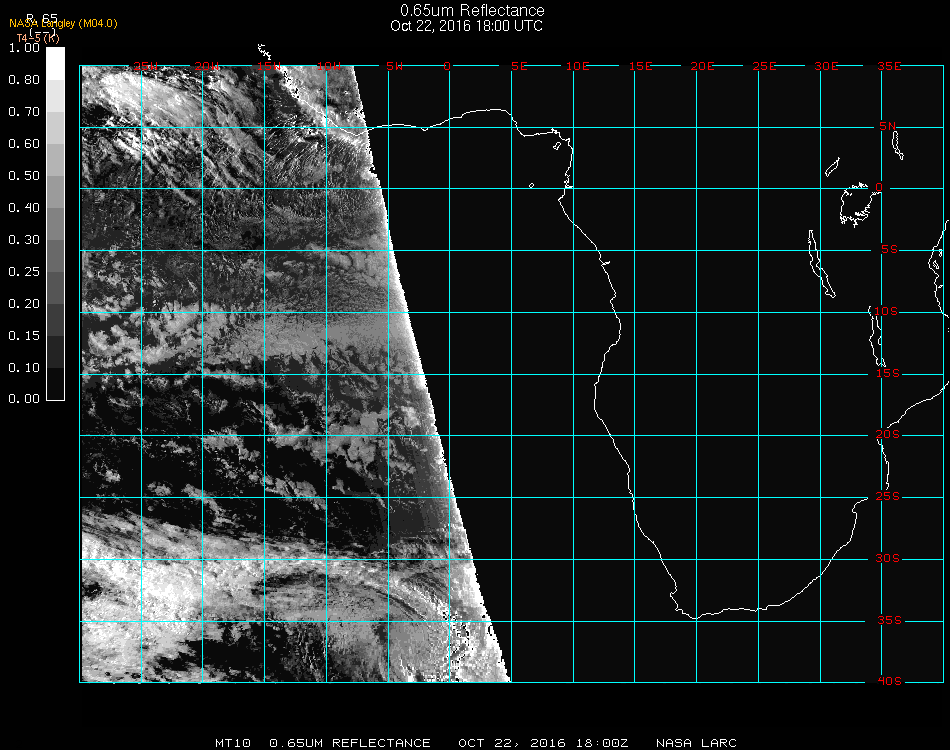Screen dimensions: 950x750
Task: Select the 10S latitude label
Action: pyautogui.click(x=886, y=311)
